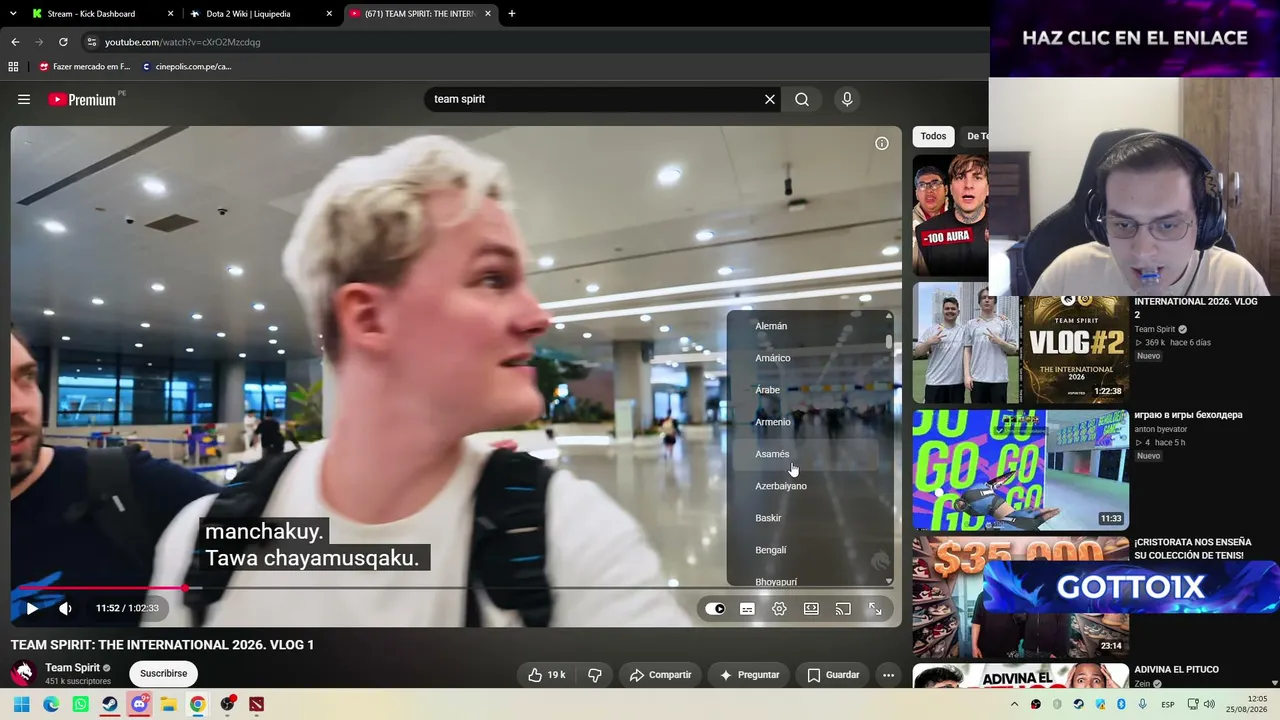The height and width of the screenshot is (720, 1280).
Task: Open the ESP language input switcher
Action: 1167,704
